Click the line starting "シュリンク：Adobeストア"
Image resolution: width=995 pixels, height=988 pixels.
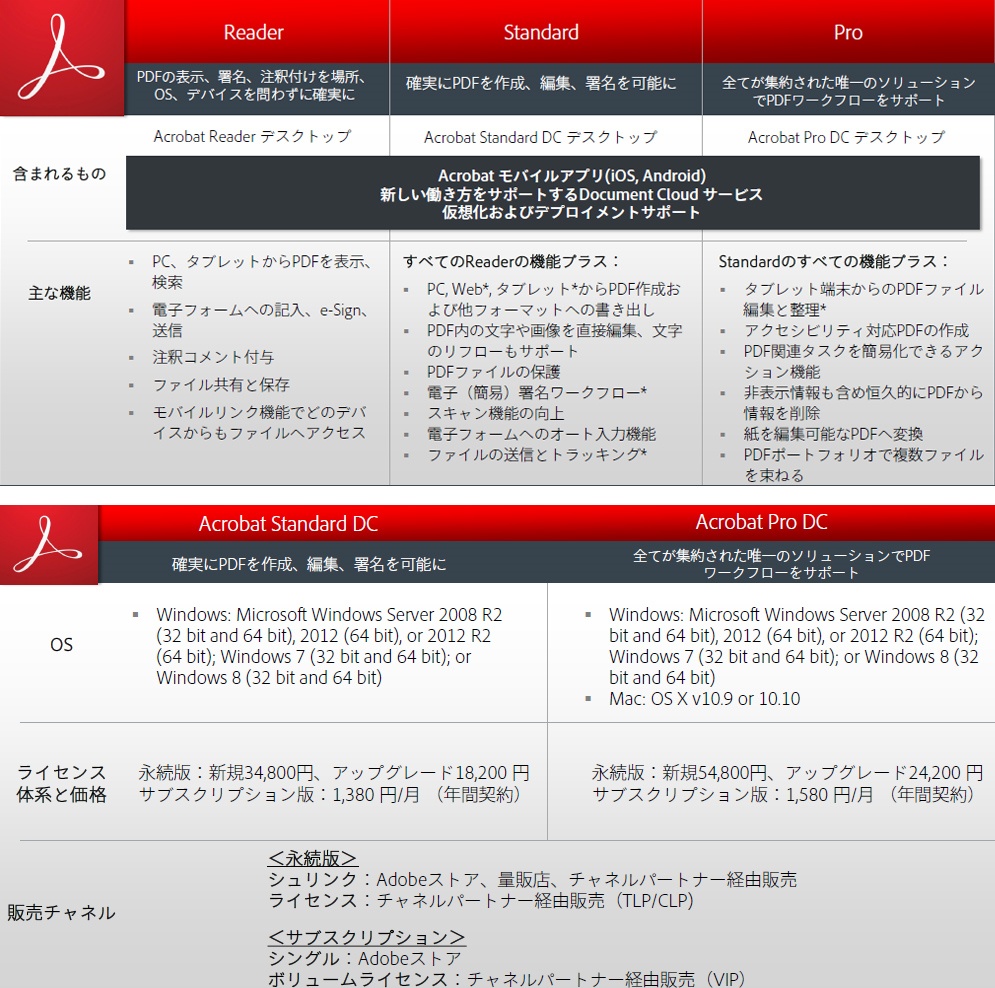coord(532,879)
